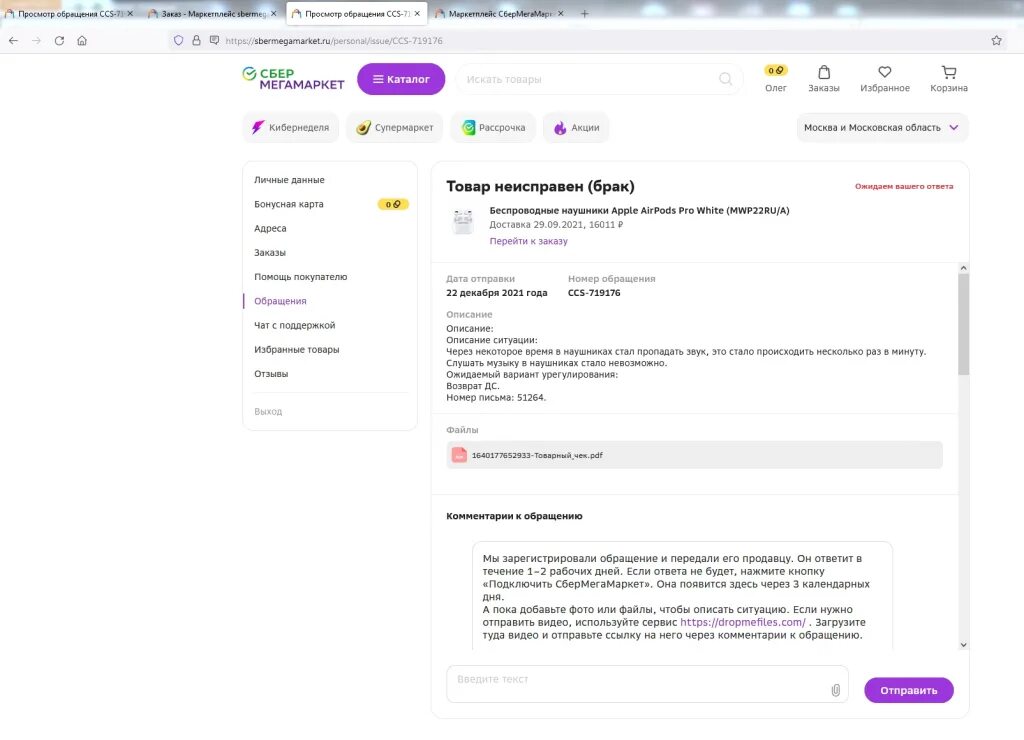Bookmark page with the star icon

[997, 40]
